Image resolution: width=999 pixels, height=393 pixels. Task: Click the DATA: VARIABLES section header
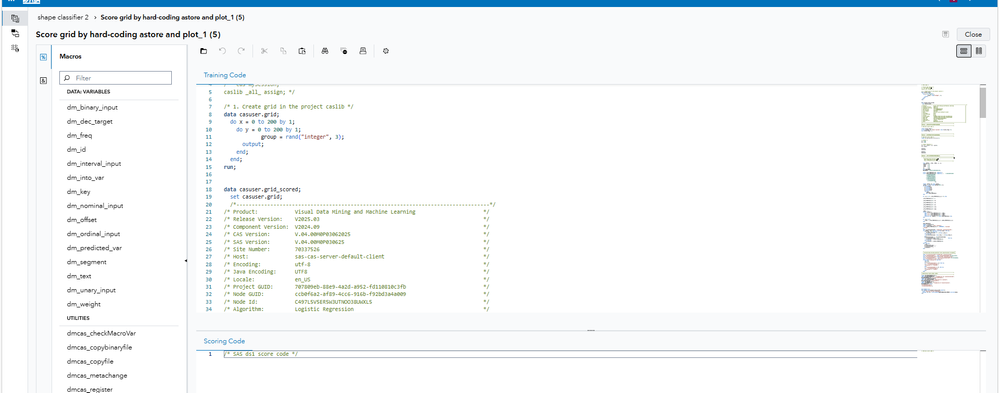89,92
